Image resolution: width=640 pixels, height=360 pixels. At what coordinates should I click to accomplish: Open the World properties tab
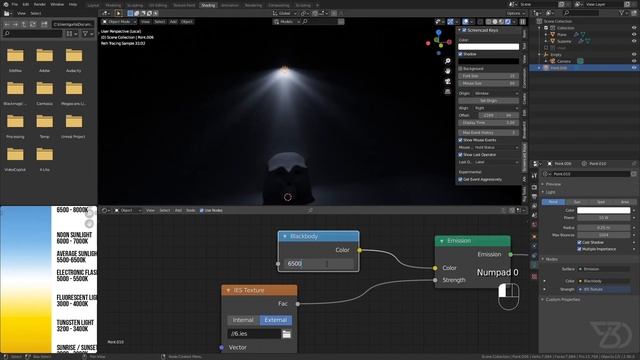[534, 225]
